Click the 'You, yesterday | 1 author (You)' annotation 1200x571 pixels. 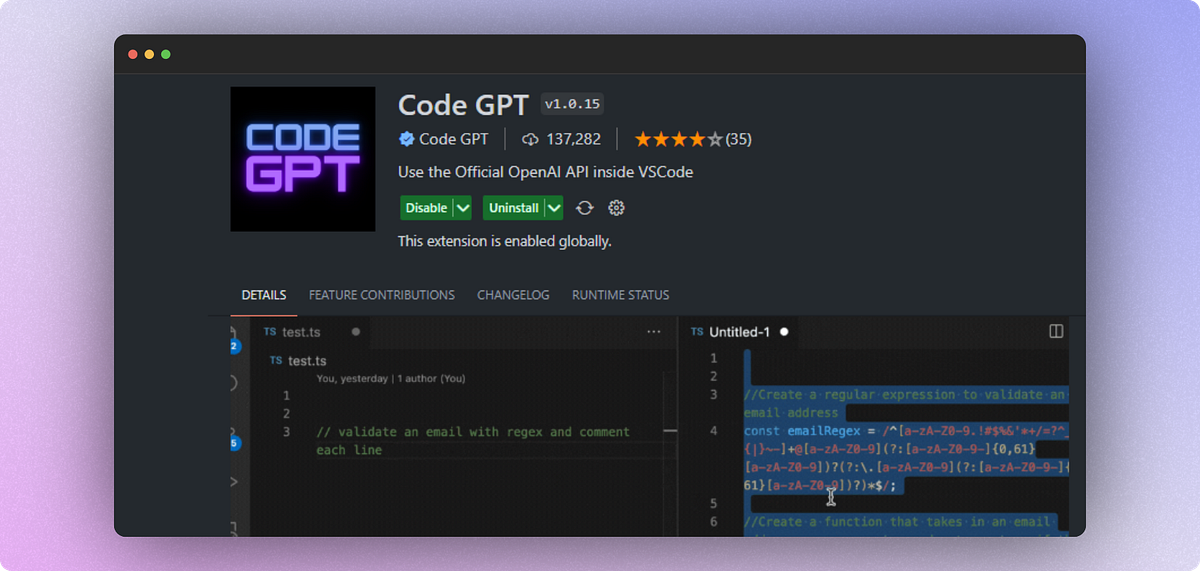point(391,379)
